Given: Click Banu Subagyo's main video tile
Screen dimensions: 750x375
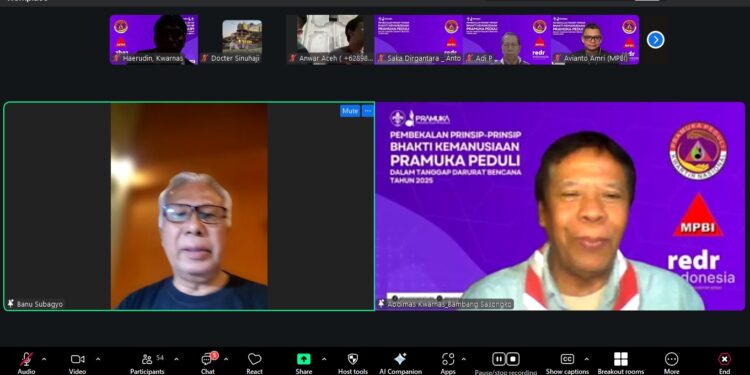Looking at the screenshot, I should [x=189, y=206].
